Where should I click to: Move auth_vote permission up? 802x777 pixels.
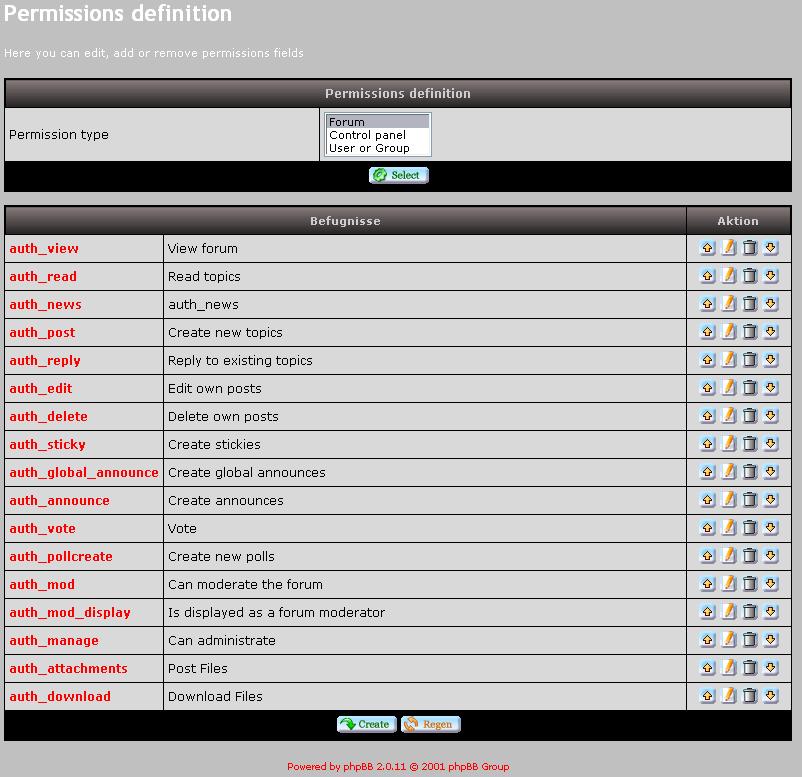coord(708,528)
